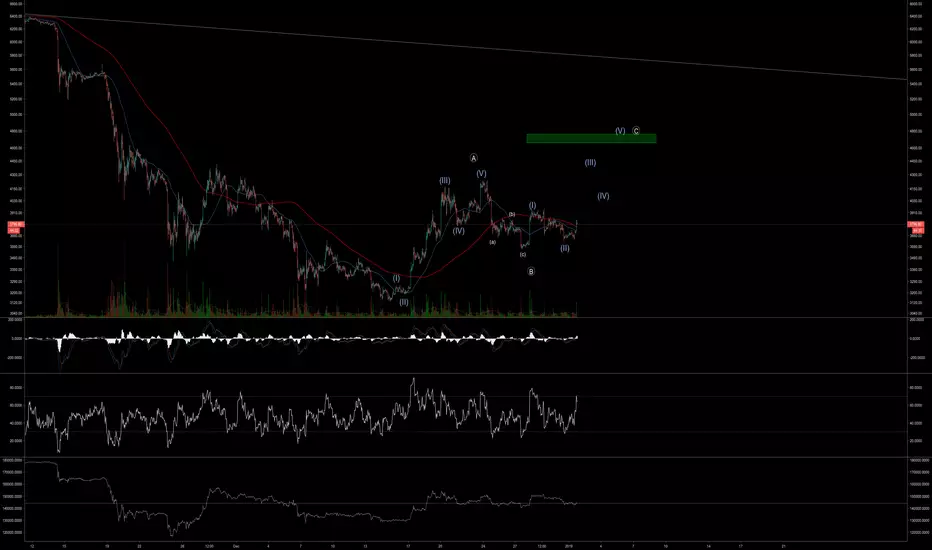Screen dimensions: 932x550
Task: Select the small (c) label above circled B
Action: point(522,254)
